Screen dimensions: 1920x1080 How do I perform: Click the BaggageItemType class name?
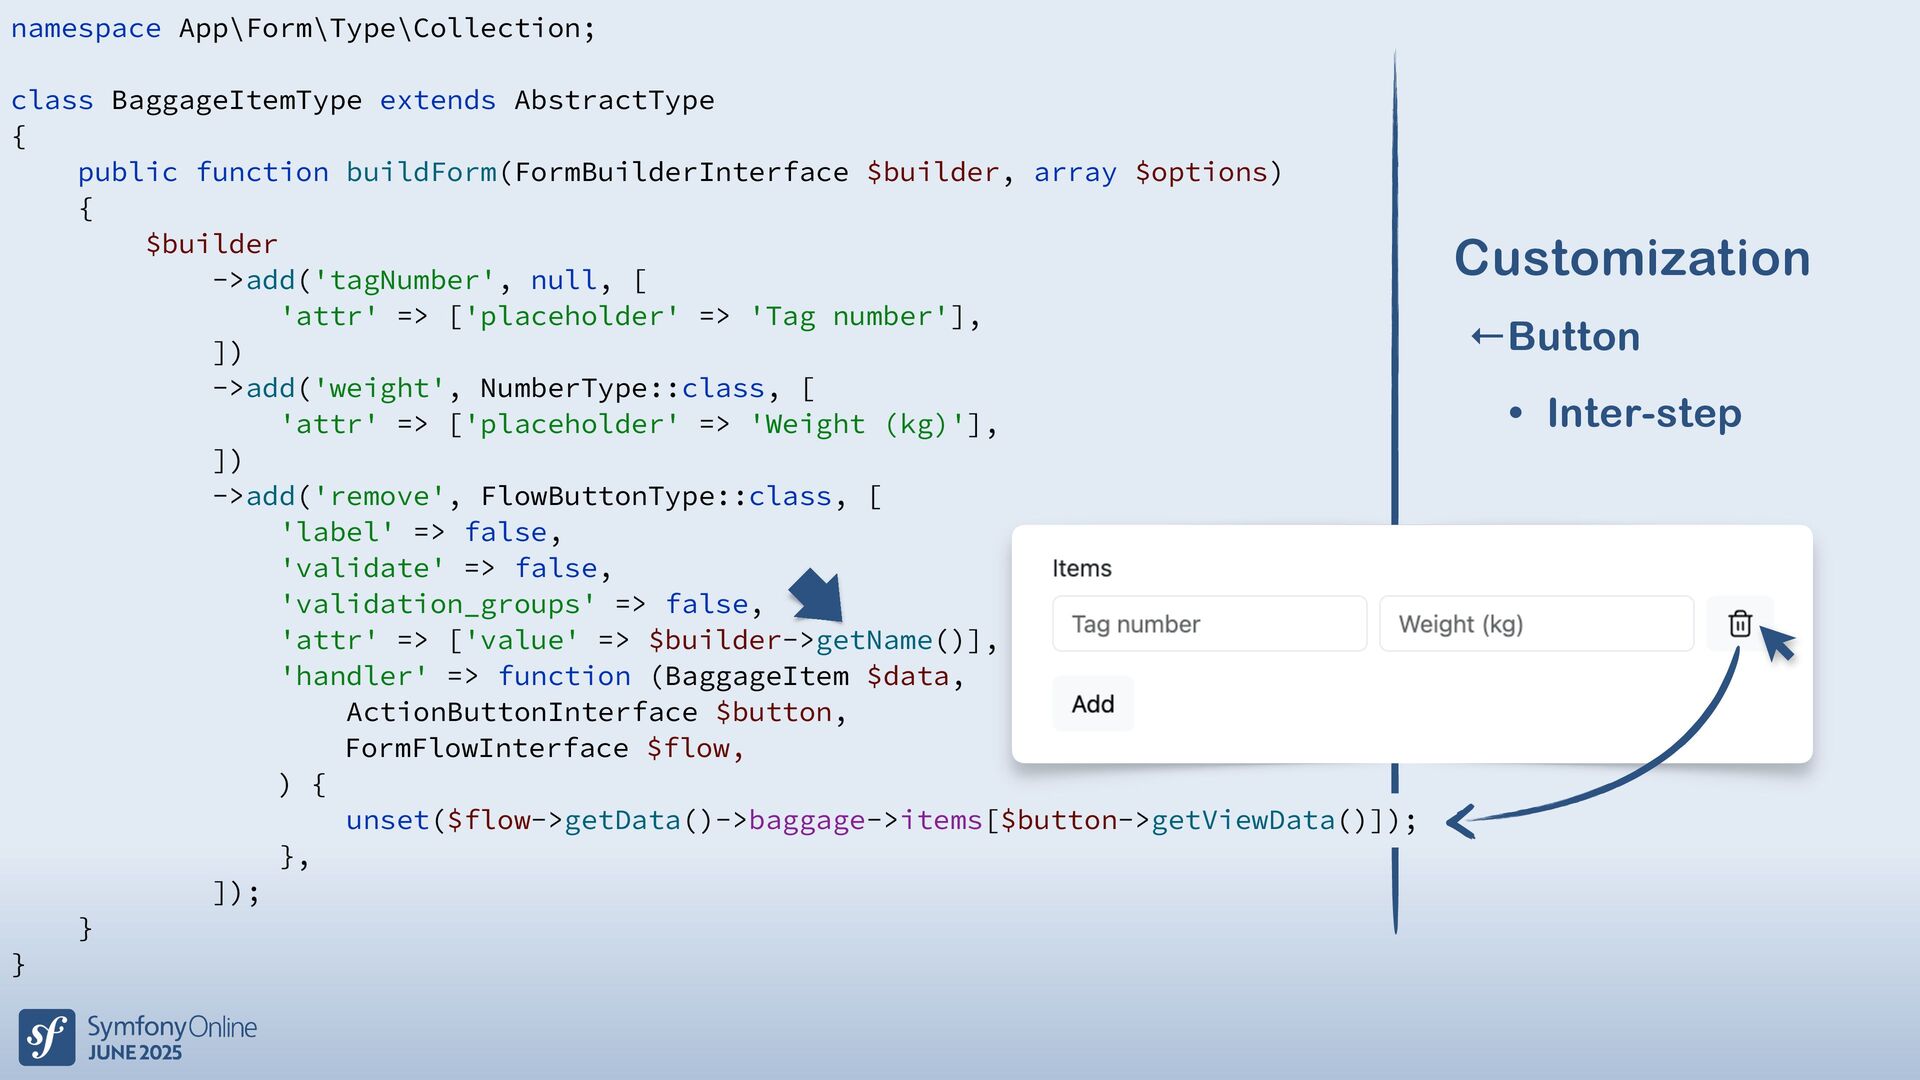click(236, 101)
